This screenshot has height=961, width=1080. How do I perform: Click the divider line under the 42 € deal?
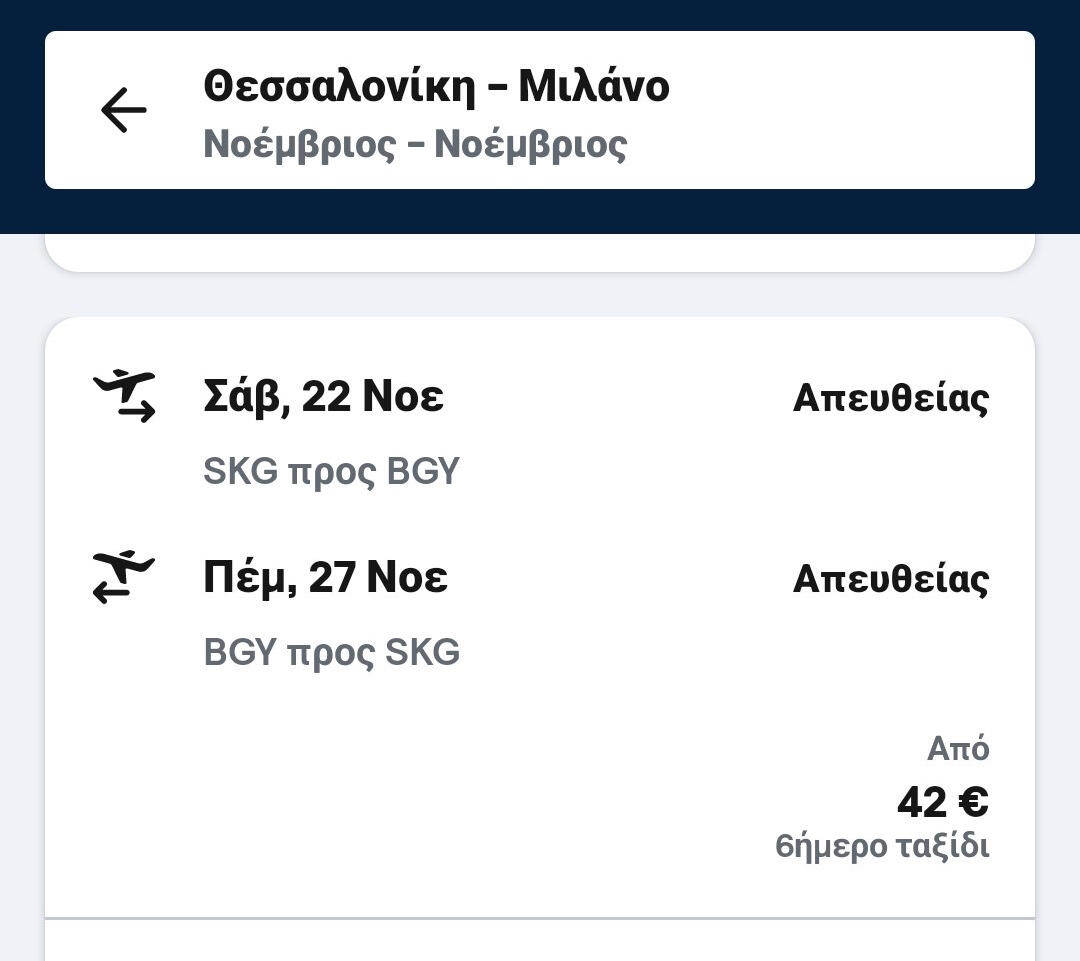pyautogui.click(x=540, y=917)
